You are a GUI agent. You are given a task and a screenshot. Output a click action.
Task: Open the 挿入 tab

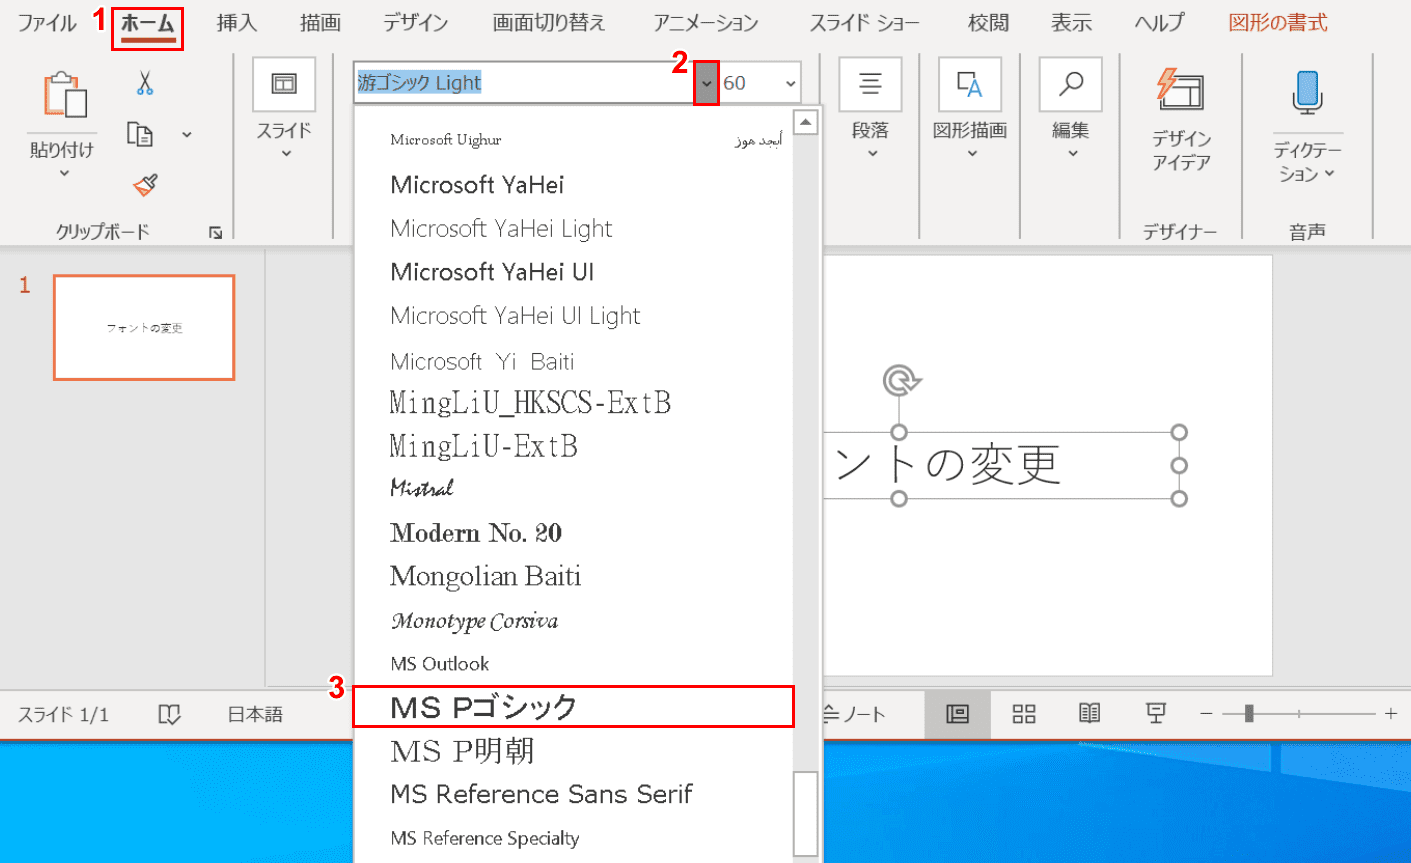click(x=237, y=23)
